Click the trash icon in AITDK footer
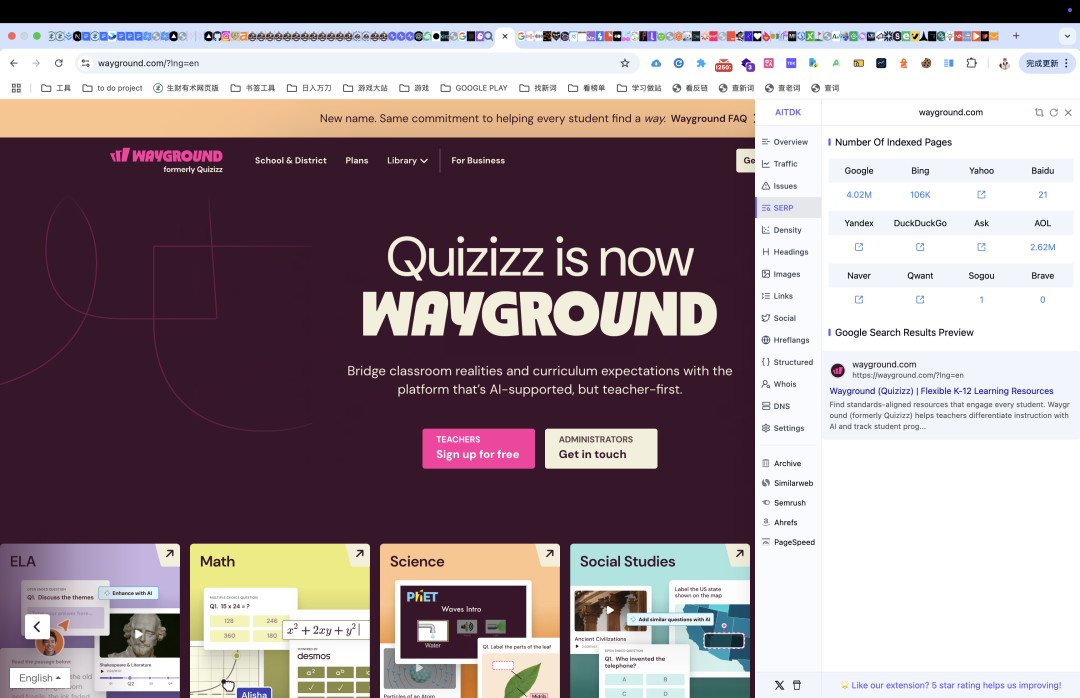 pos(797,686)
